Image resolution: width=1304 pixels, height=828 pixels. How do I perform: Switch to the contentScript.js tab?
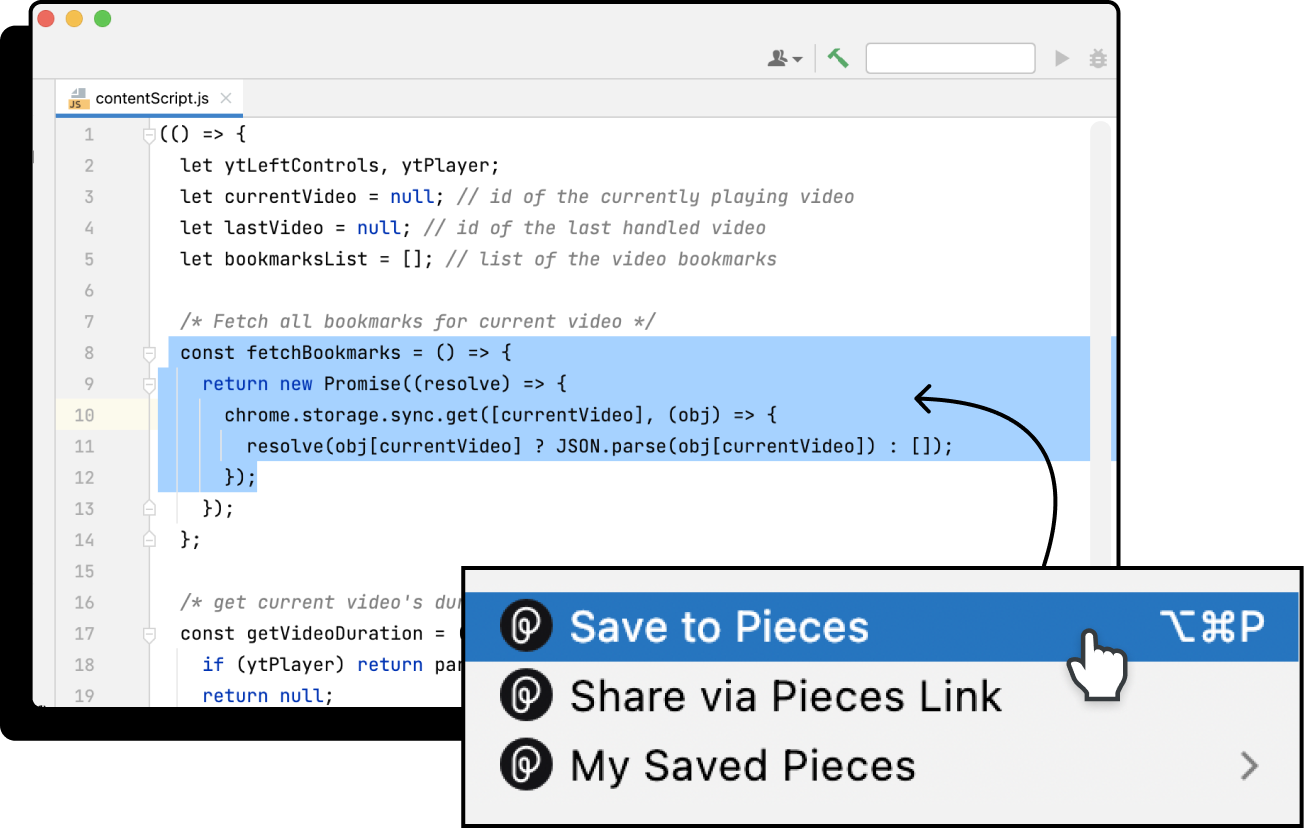152,98
